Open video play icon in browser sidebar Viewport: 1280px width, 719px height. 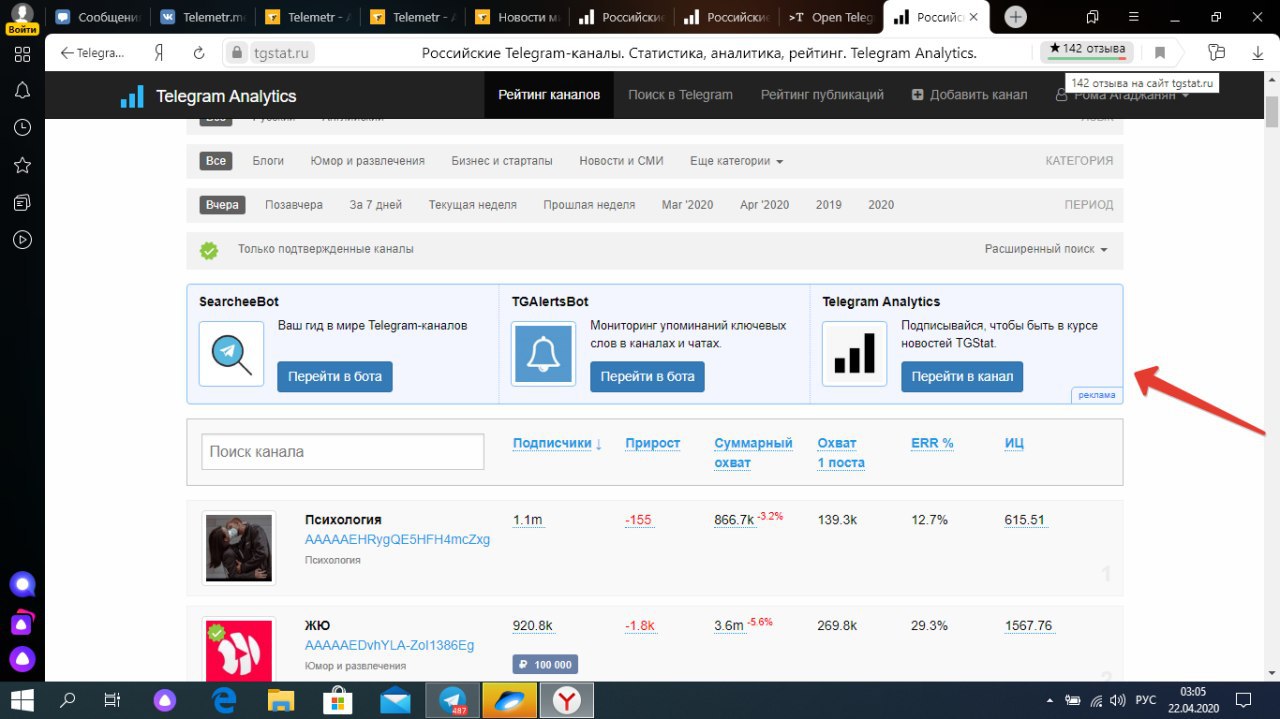[22, 240]
